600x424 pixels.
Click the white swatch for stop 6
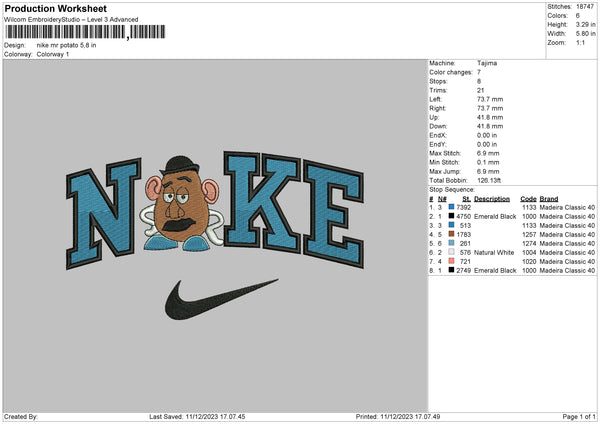pos(452,252)
